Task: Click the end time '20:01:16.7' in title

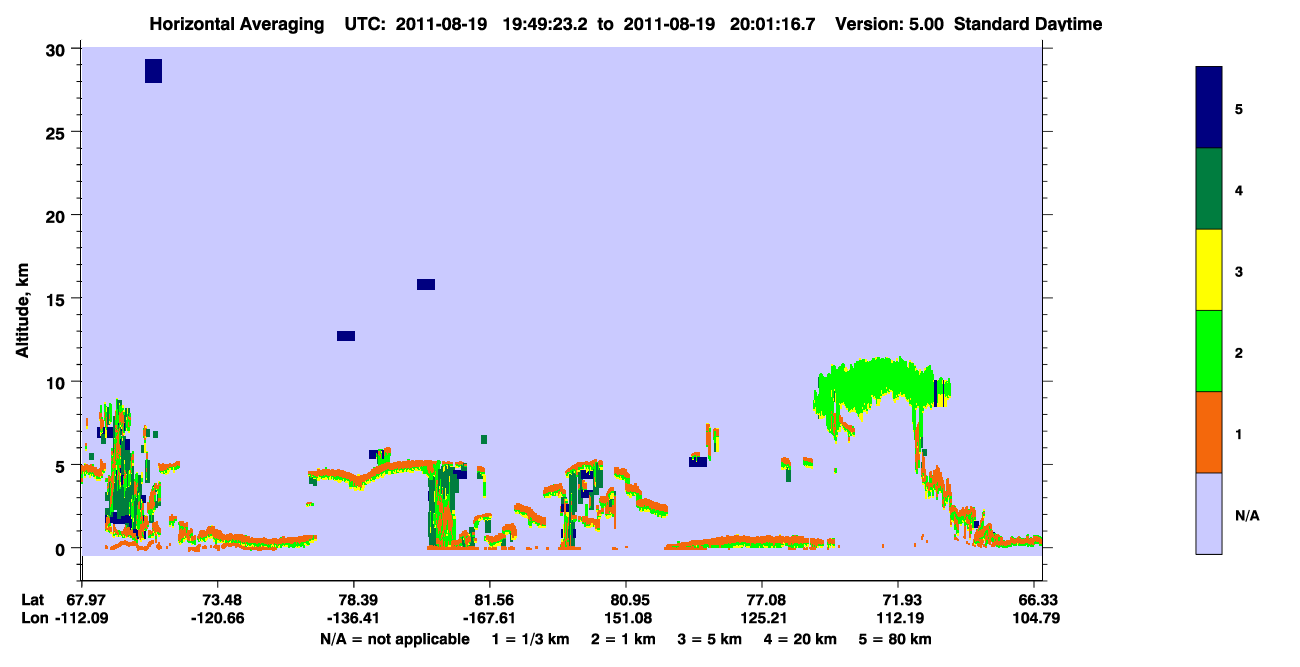Action: [774, 23]
